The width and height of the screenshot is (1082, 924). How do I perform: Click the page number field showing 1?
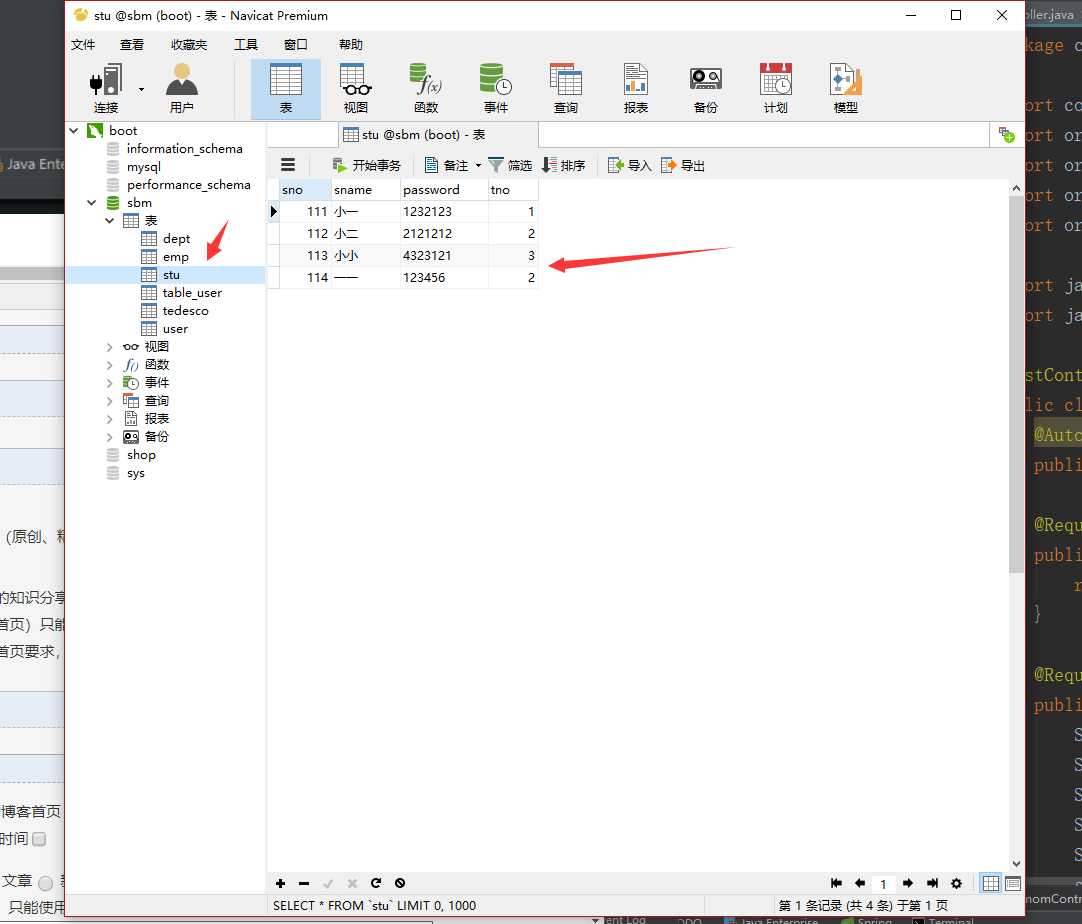coord(883,884)
